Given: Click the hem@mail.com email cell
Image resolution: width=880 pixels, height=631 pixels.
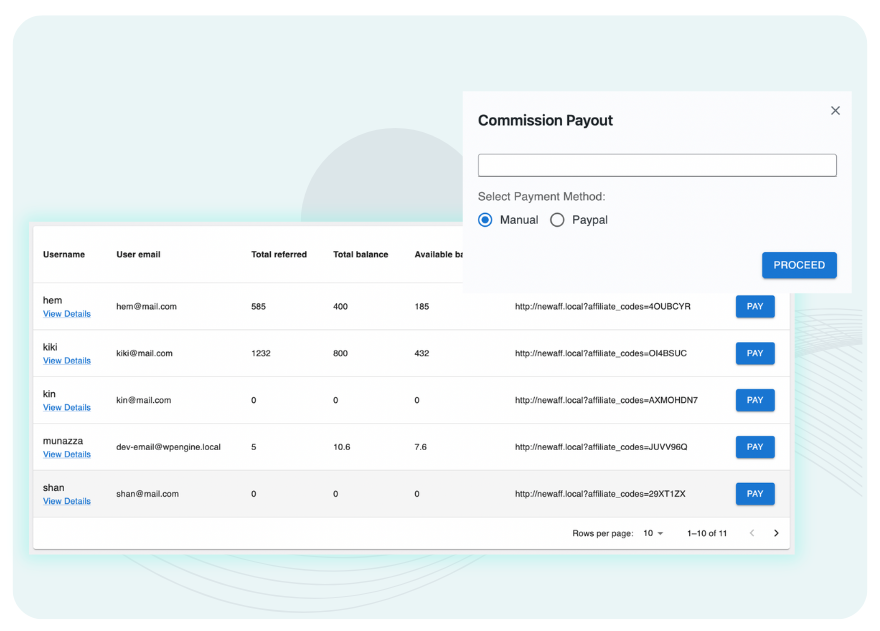Looking at the screenshot, I should [146, 307].
